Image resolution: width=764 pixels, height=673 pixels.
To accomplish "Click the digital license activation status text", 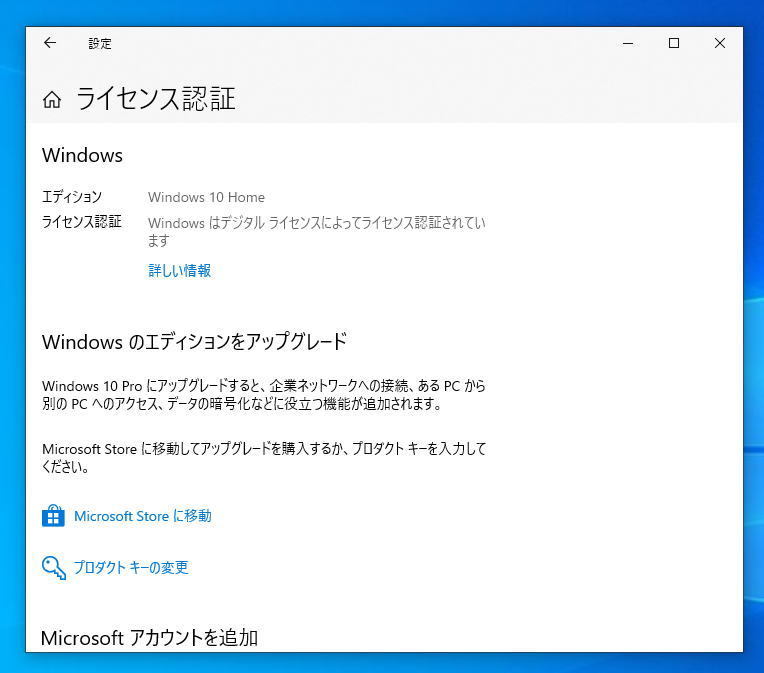I will click(317, 231).
